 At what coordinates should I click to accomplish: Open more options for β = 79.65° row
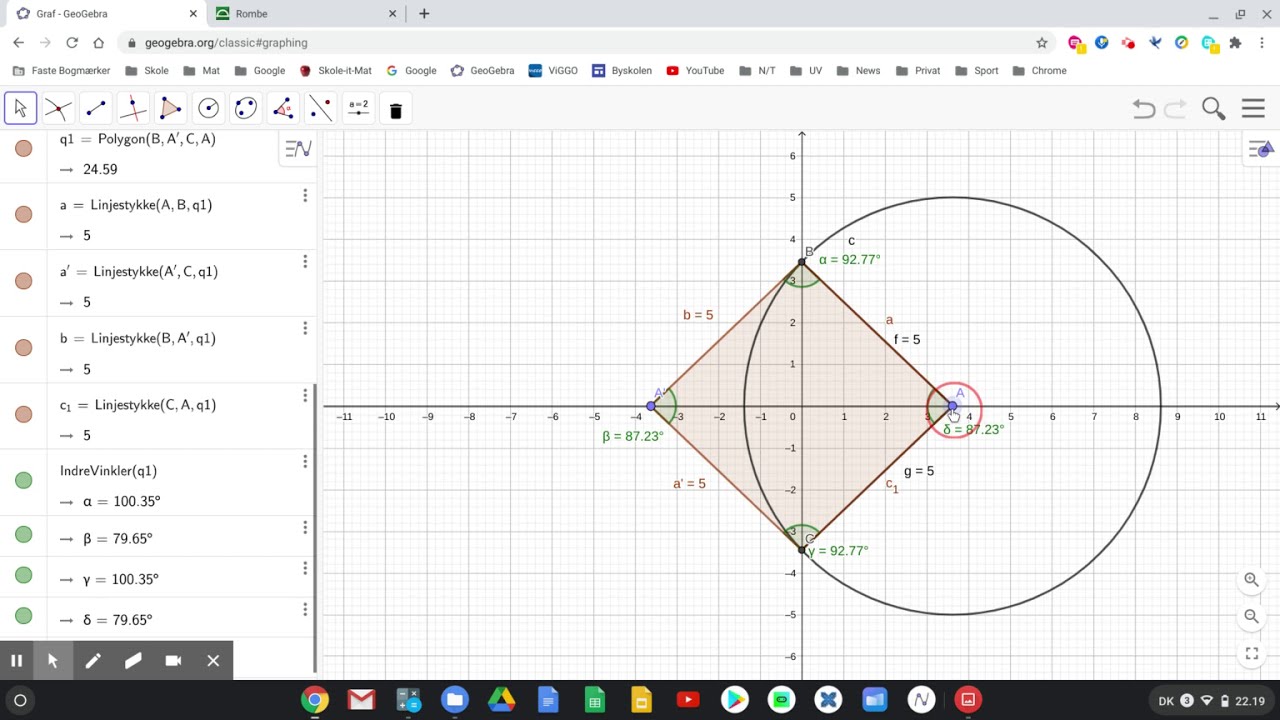coord(305,528)
